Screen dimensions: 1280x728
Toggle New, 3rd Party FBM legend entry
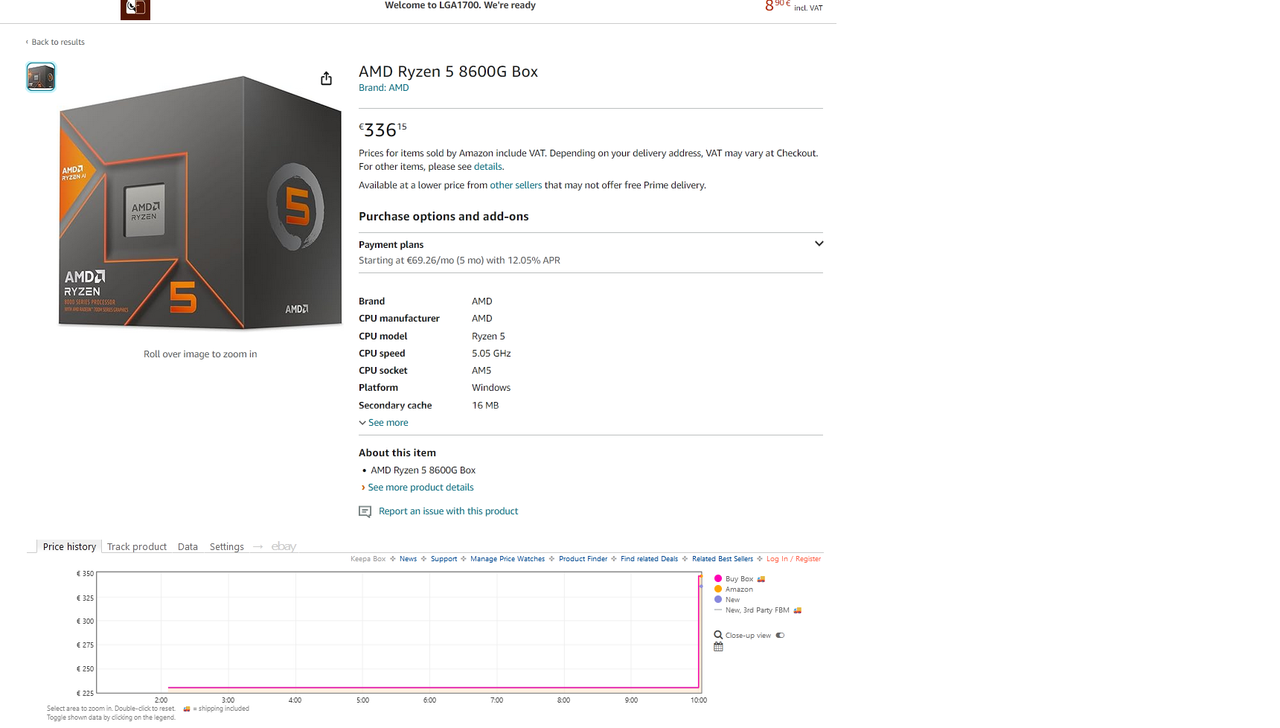(x=758, y=610)
